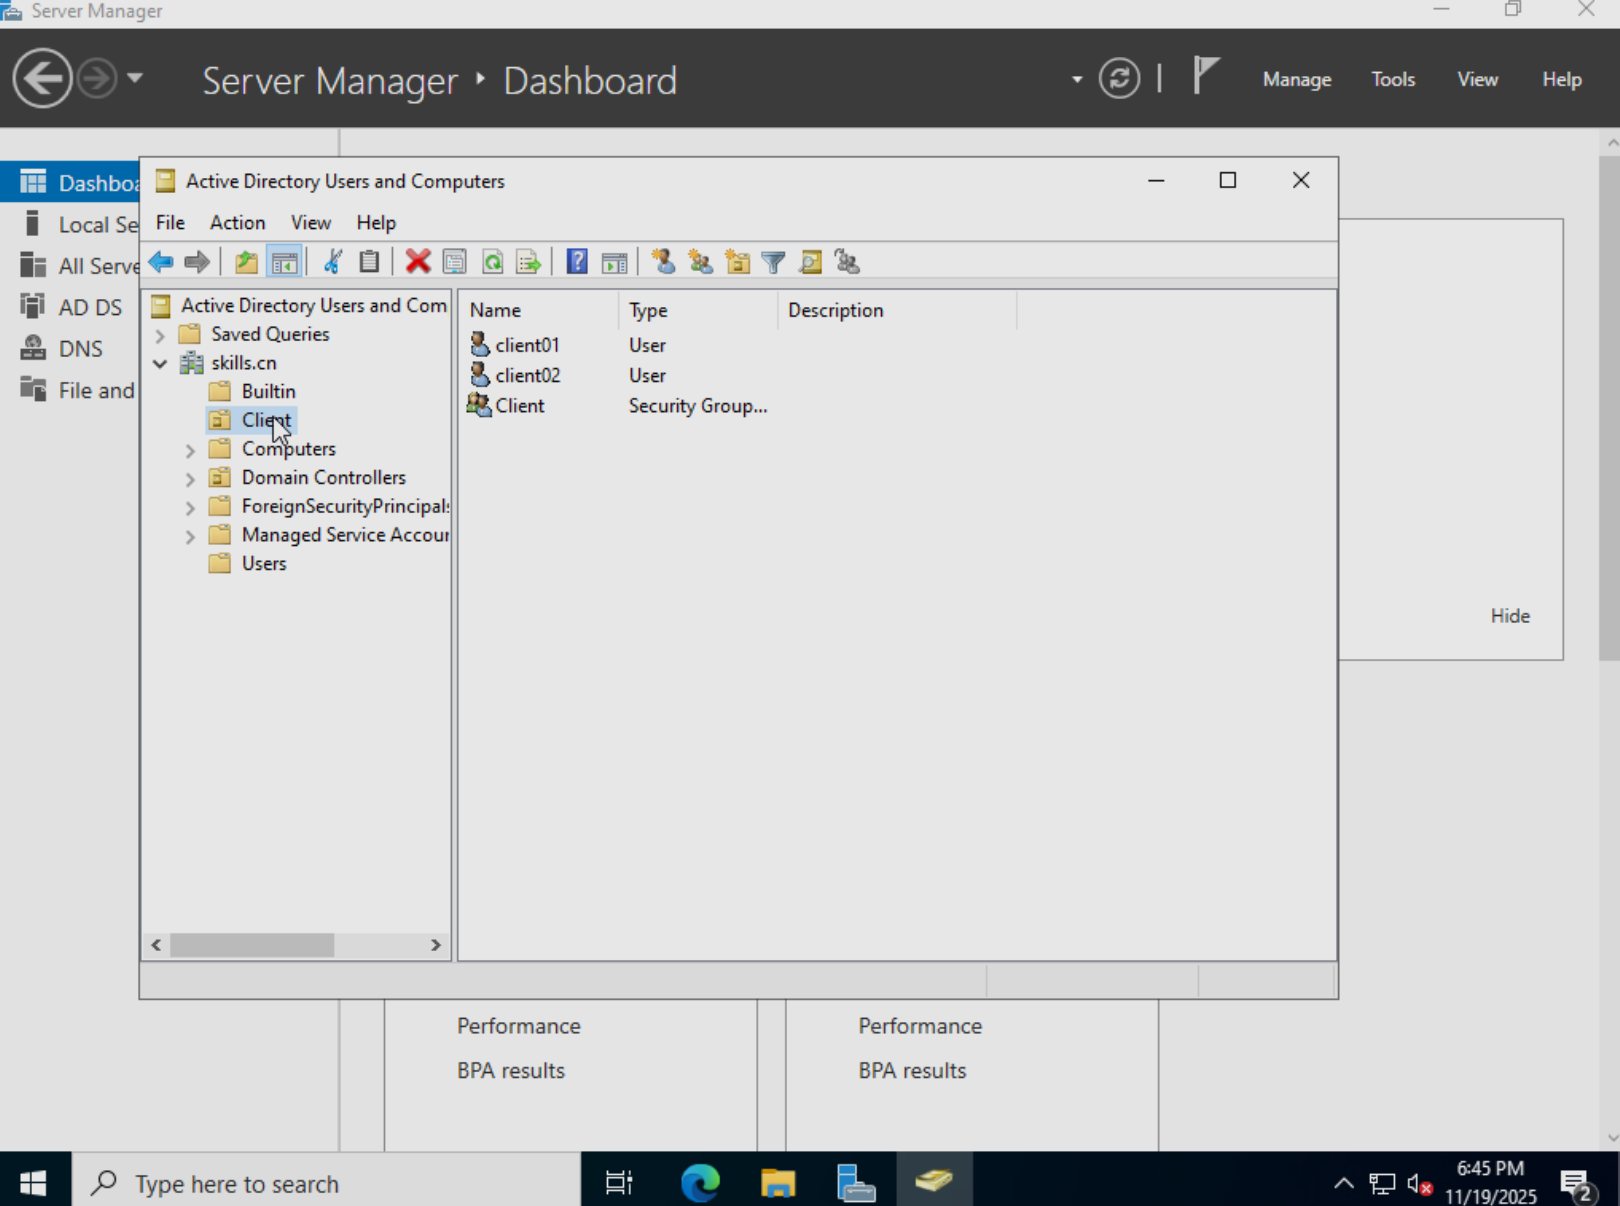This screenshot has width=1620, height=1206.
Task: Click Server Manager back navigation button
Action: click(42, 78)
